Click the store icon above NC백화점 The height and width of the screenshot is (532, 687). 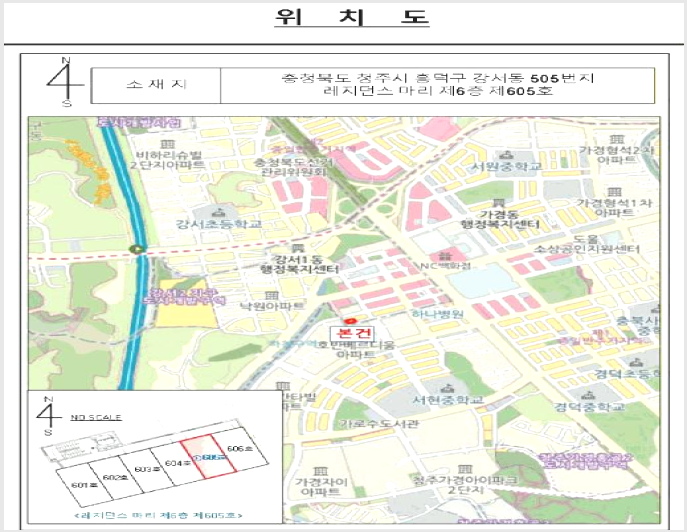pos(445,255)
